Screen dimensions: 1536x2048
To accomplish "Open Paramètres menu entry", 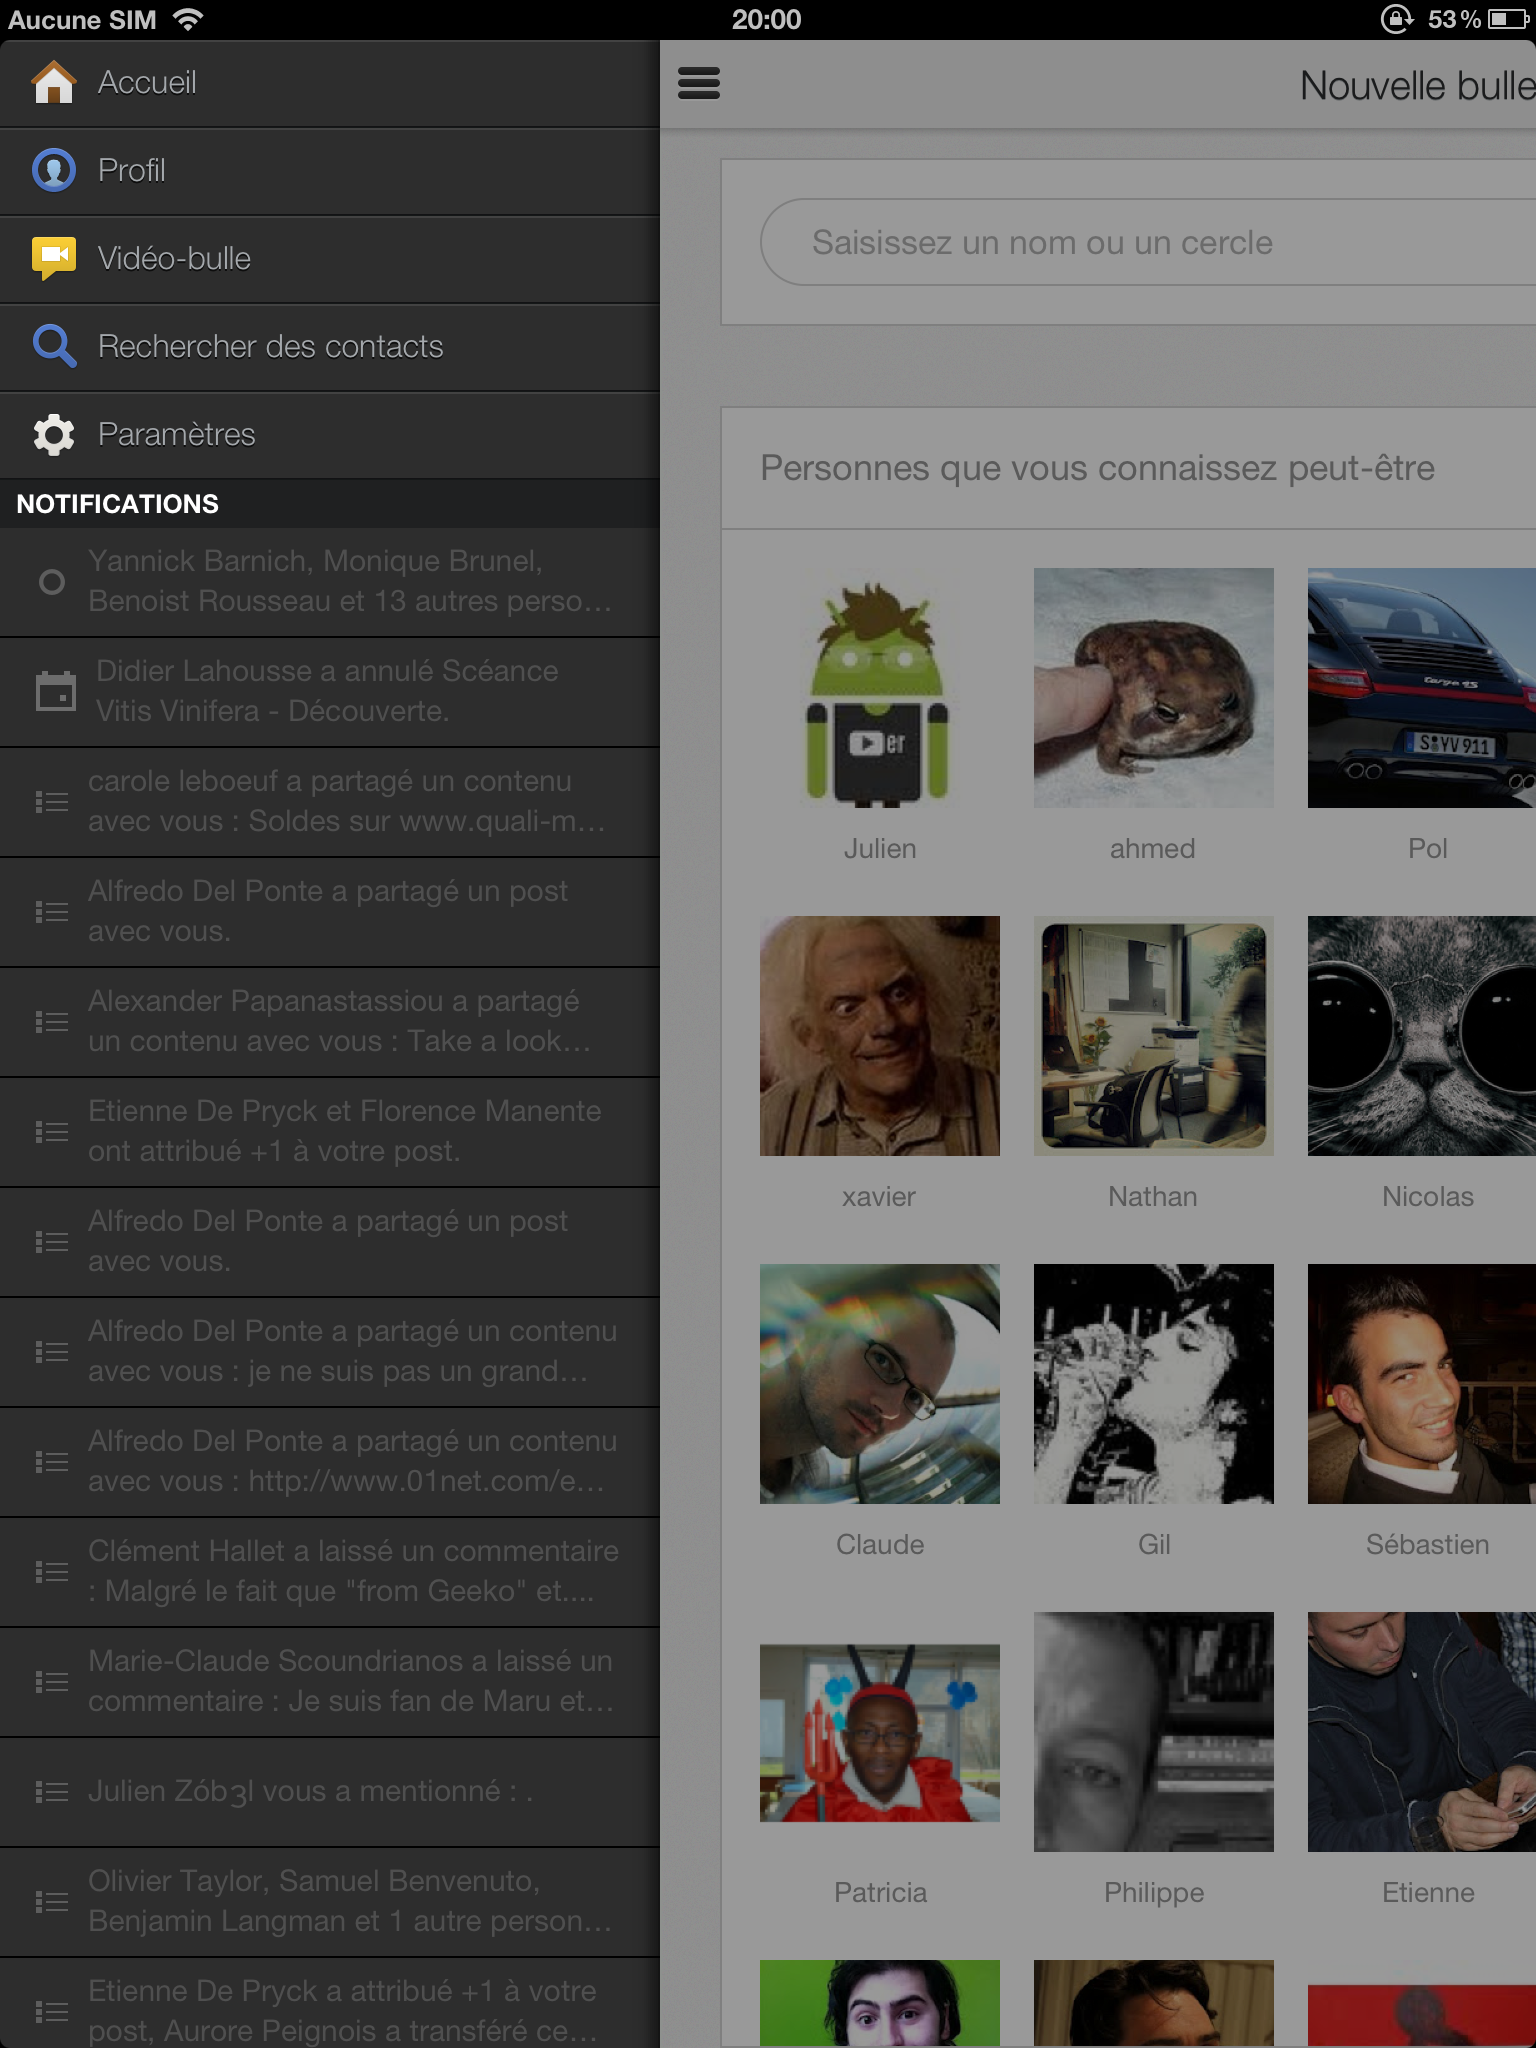I will (x=330, y=435).
